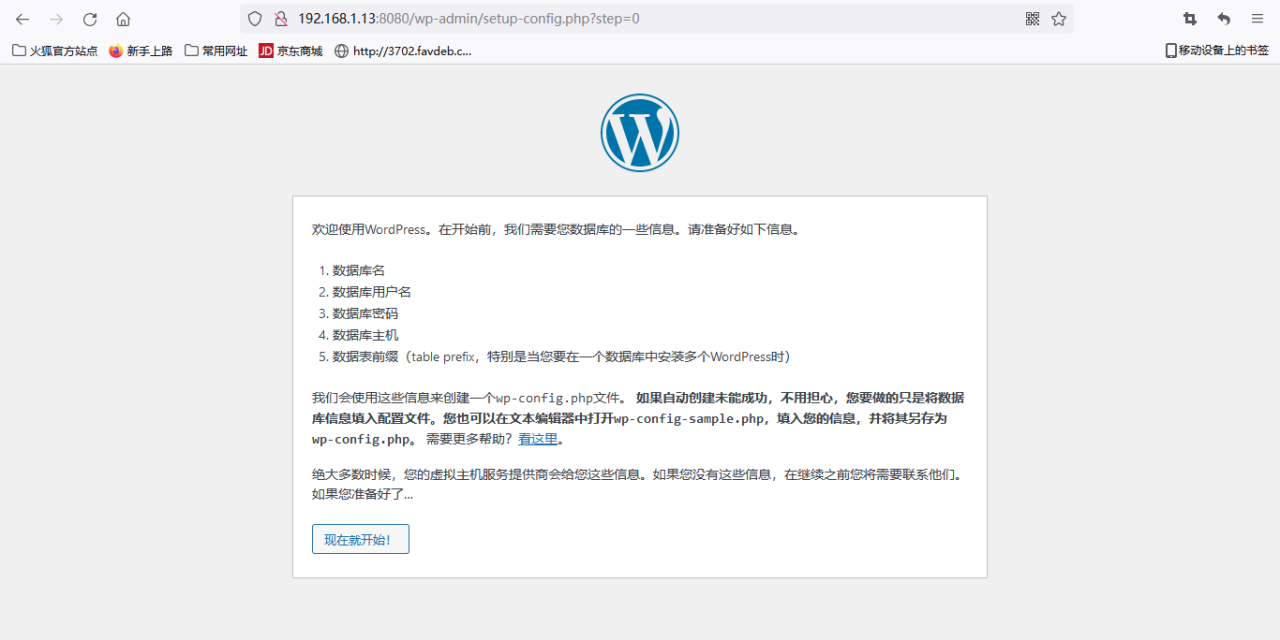Click the 现在就开始! button
Image resolution: width=1280 pixels, height=640 pixels.
360,539
